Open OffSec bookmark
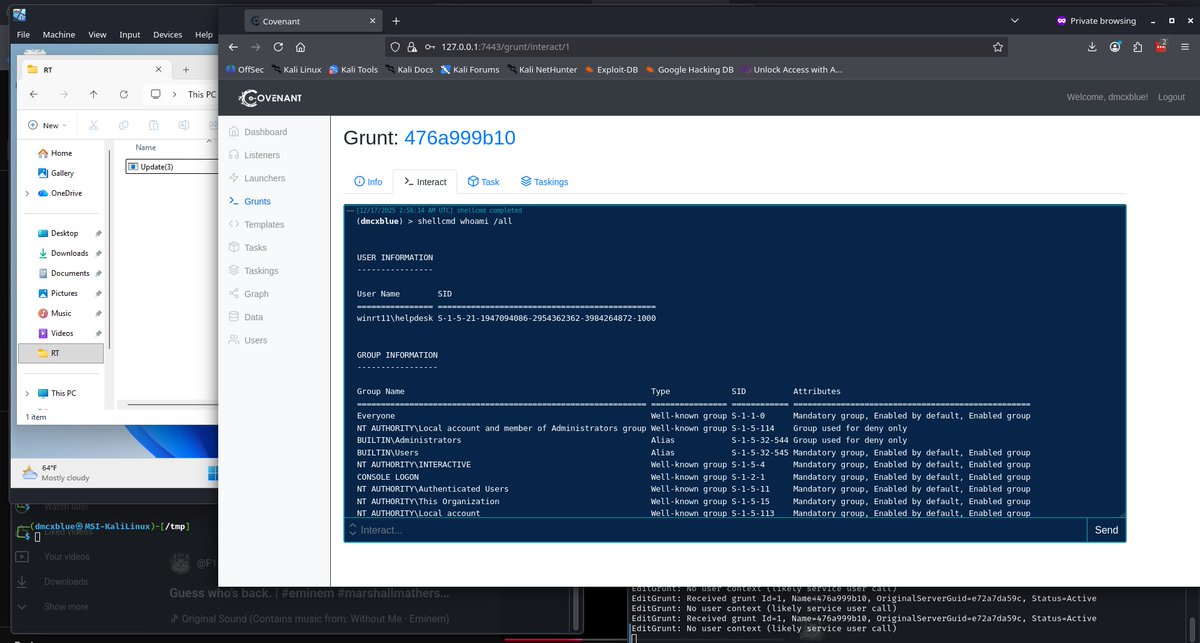Image resolution: width=1200 pixels, height=643 pixels. (243, 69)
